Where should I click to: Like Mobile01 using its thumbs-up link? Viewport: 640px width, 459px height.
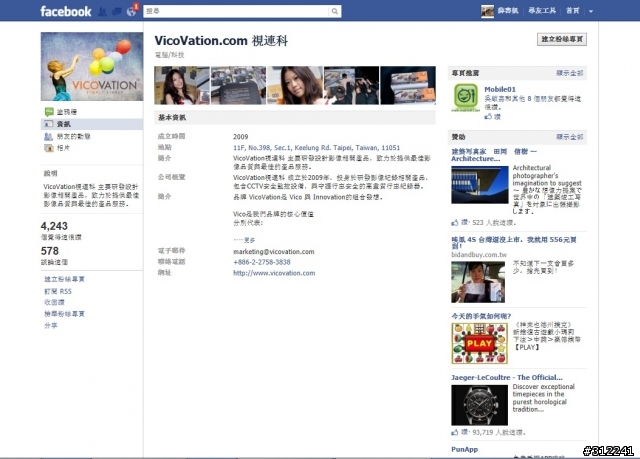click(493, 117)
